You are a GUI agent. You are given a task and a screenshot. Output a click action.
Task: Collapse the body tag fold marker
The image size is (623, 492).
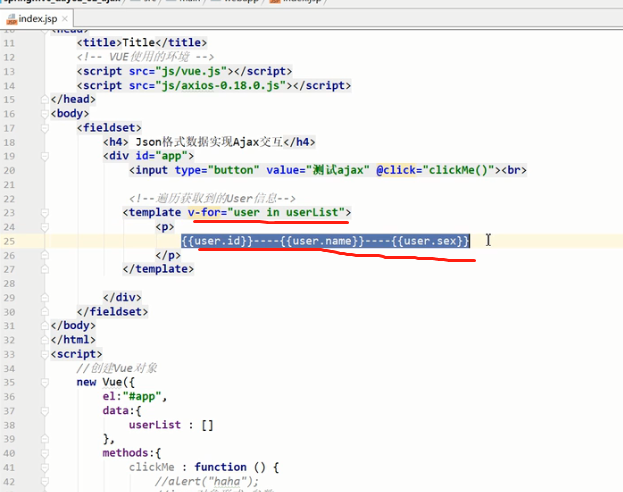pyautogui.click(x=45, y=114)
